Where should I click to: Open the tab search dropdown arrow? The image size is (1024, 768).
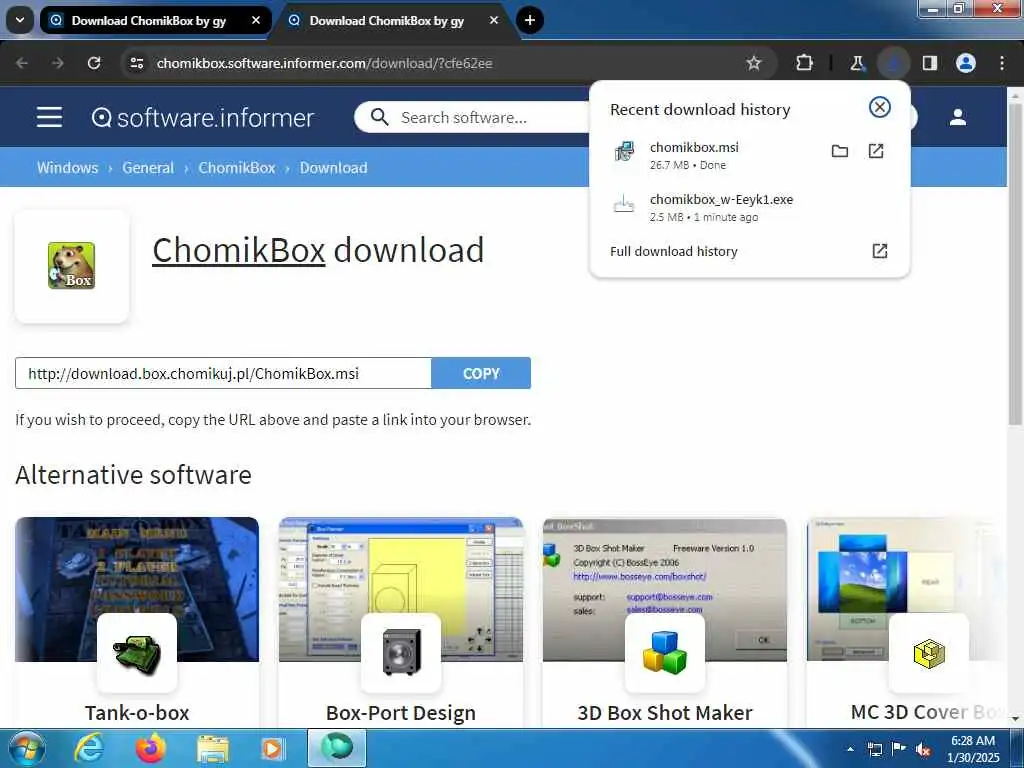click(x=20, y=20)
